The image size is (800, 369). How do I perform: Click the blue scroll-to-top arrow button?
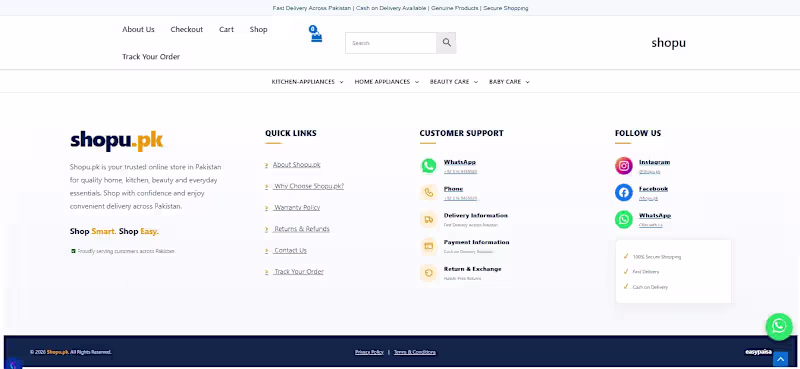(780, 360)
